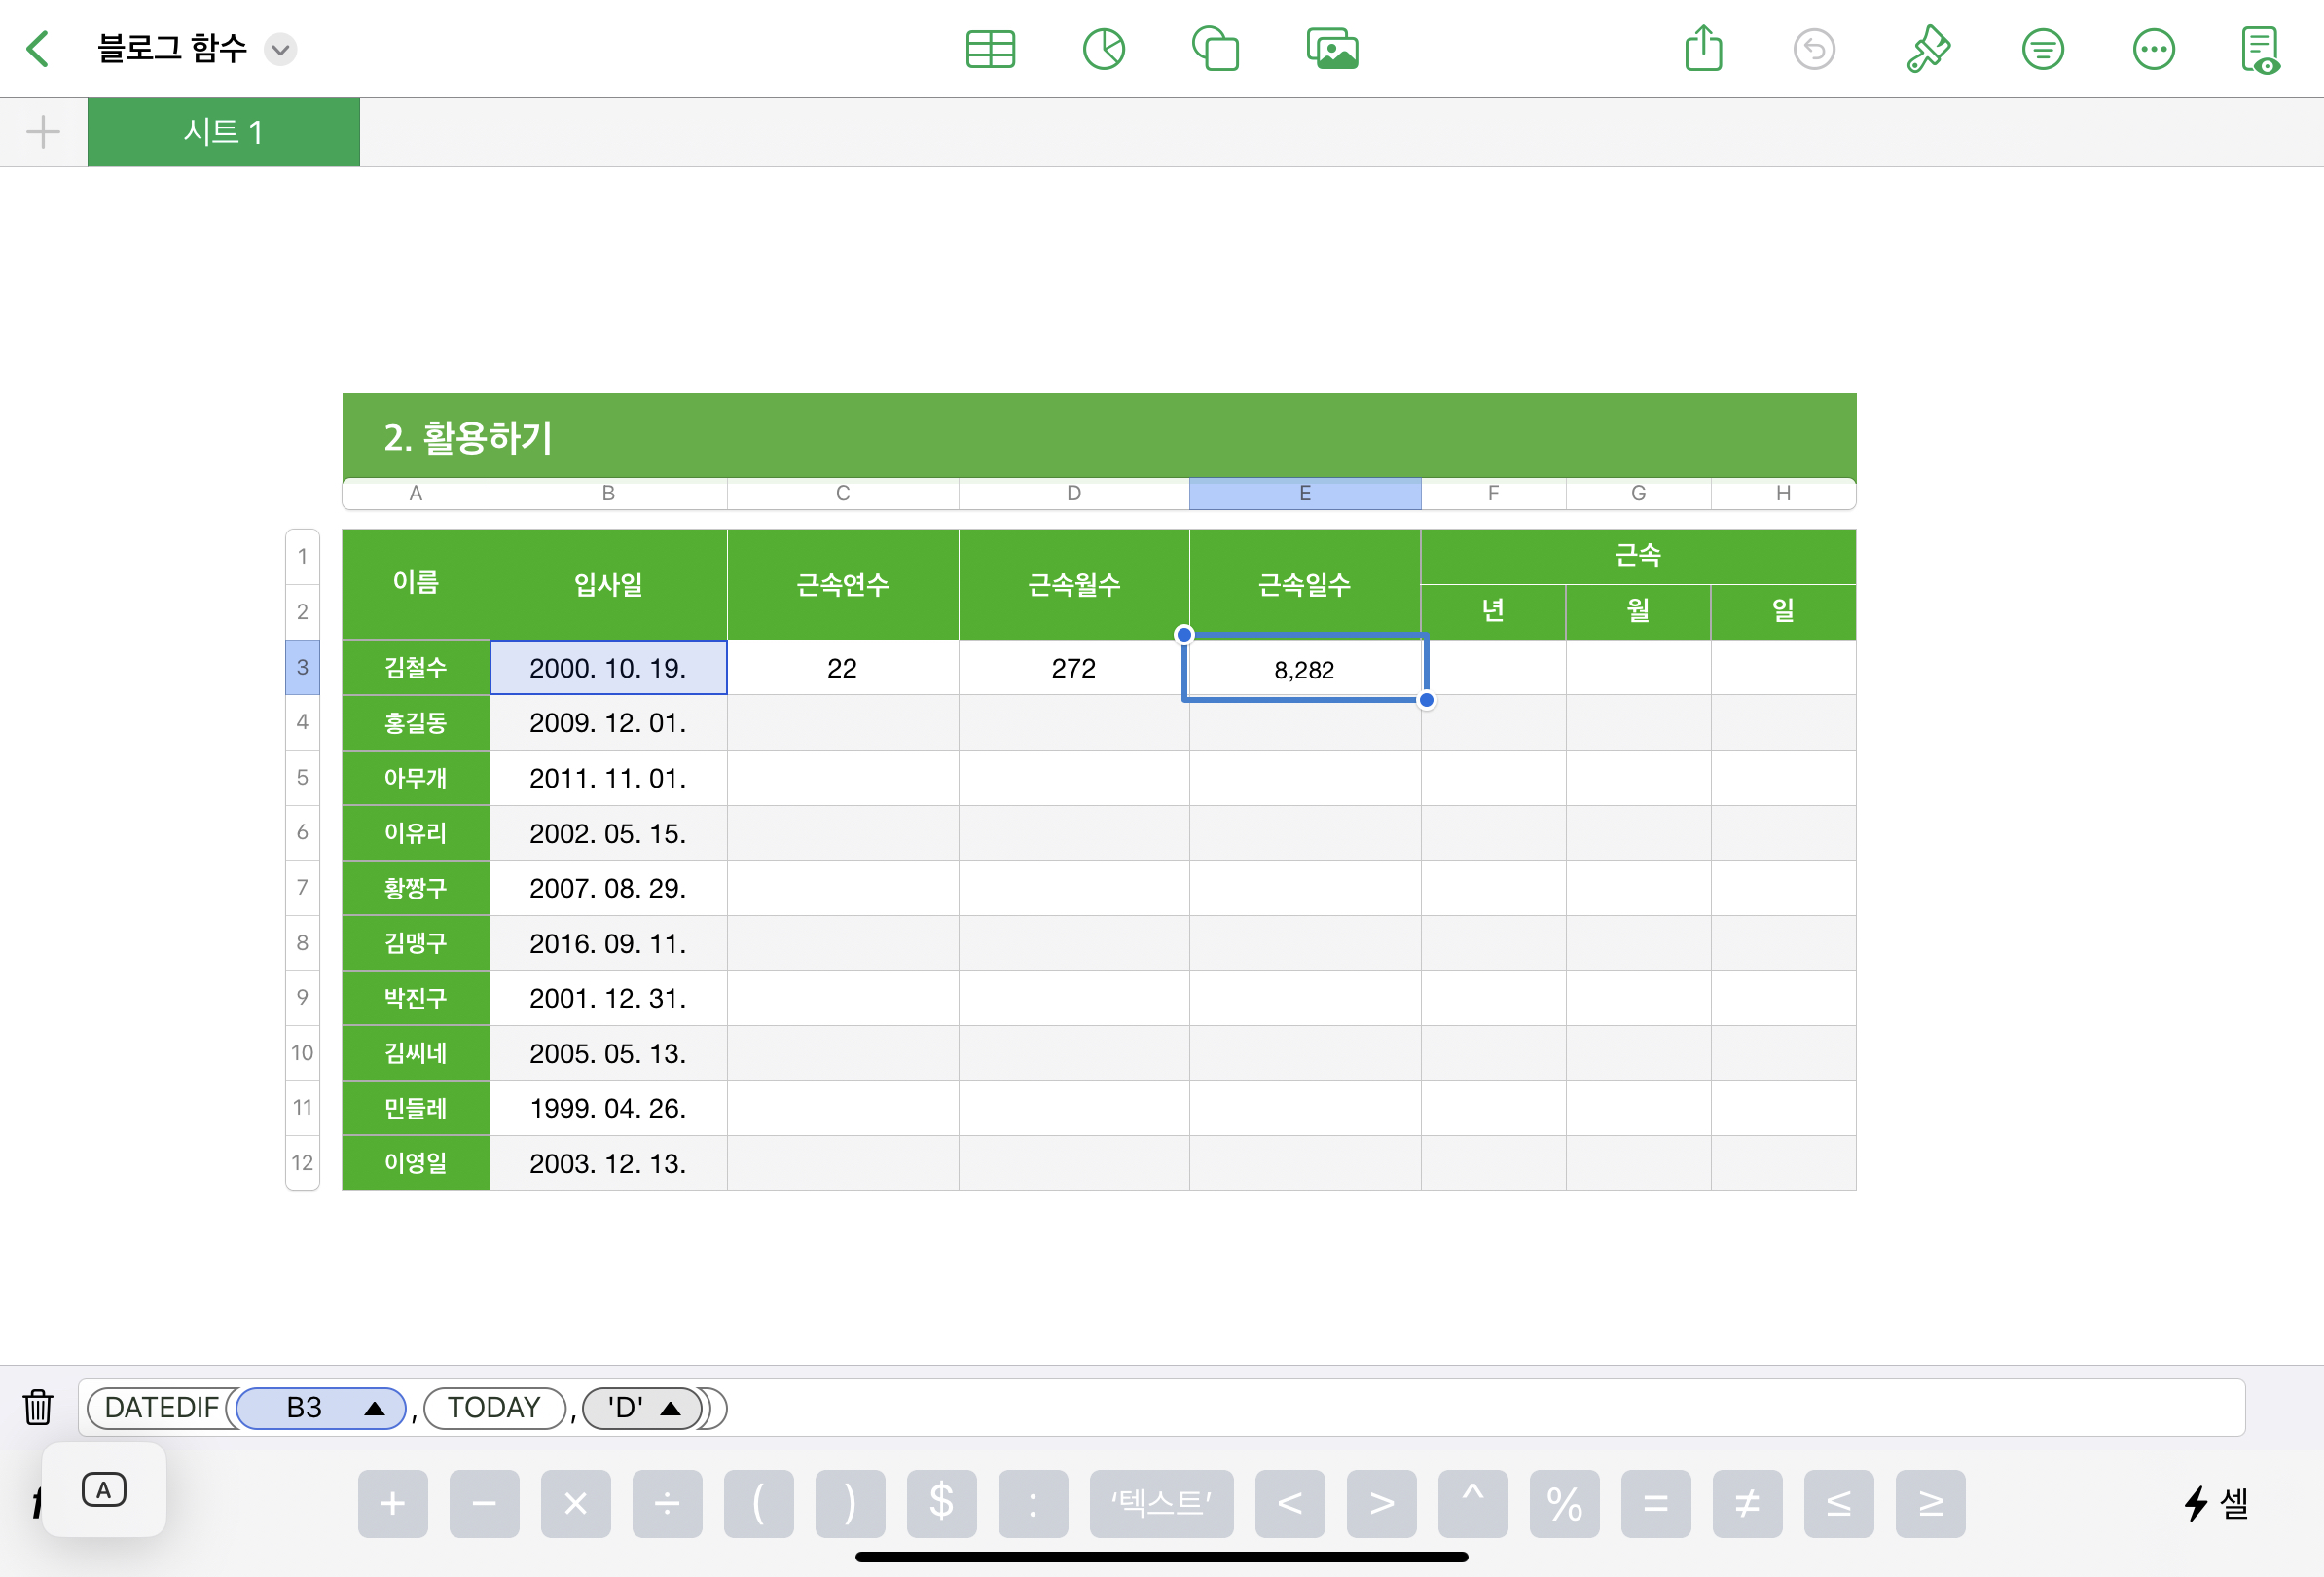Insert the greater-than-or-equal operator

tap(1930, 1503)
